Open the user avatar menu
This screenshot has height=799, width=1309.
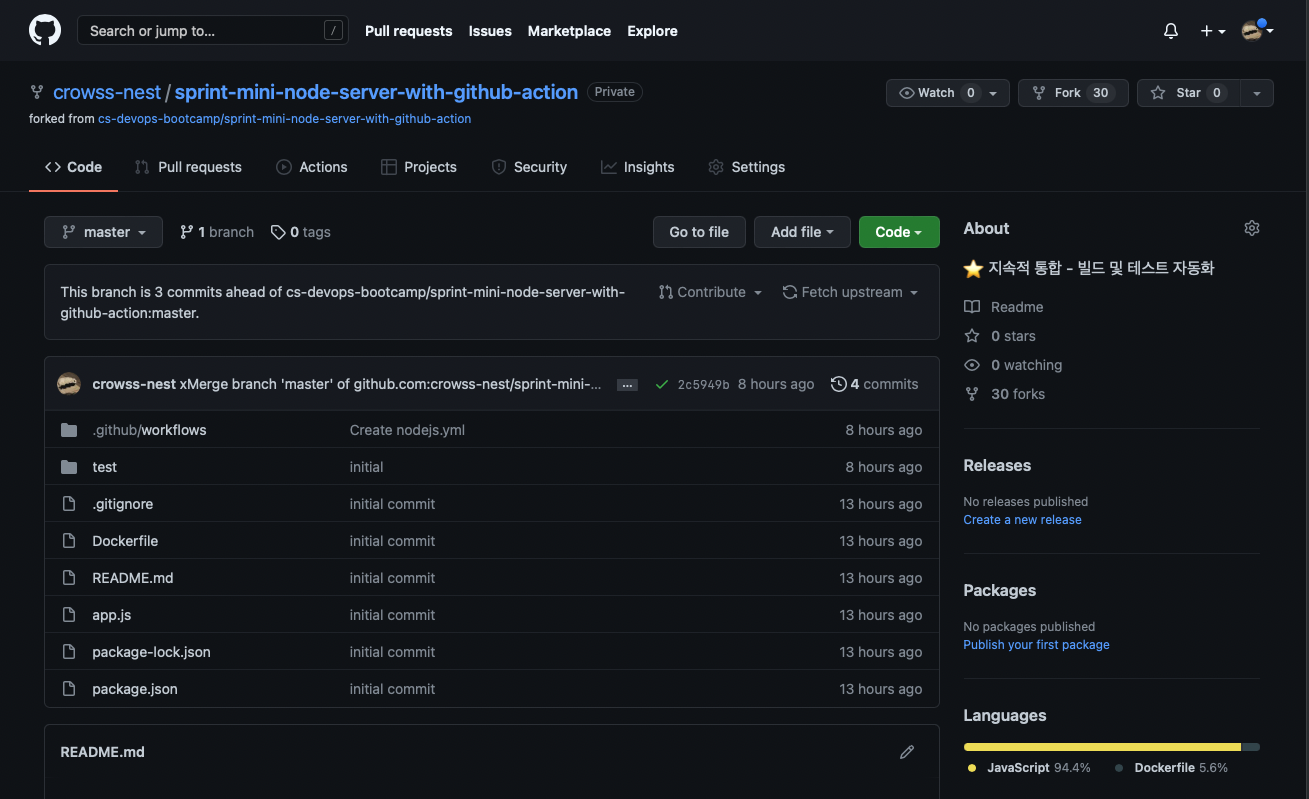point(1257,31)
